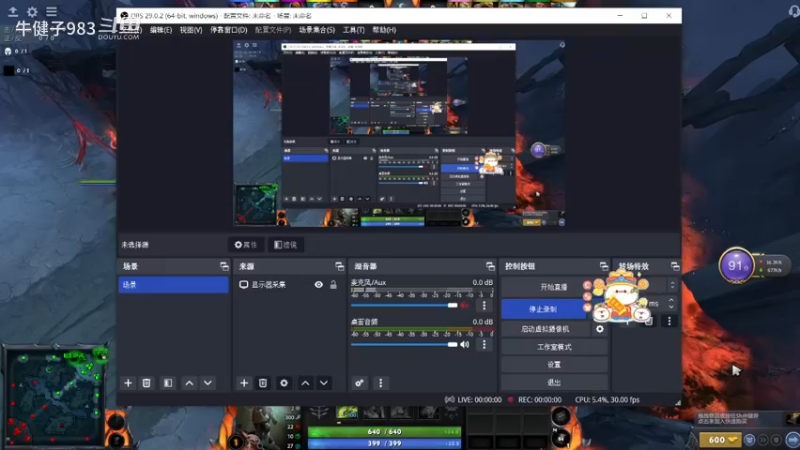Viewport: 800px width, 450px height.
Task: Adjust the transition duration ms stepper
Action: click(671, 304)
